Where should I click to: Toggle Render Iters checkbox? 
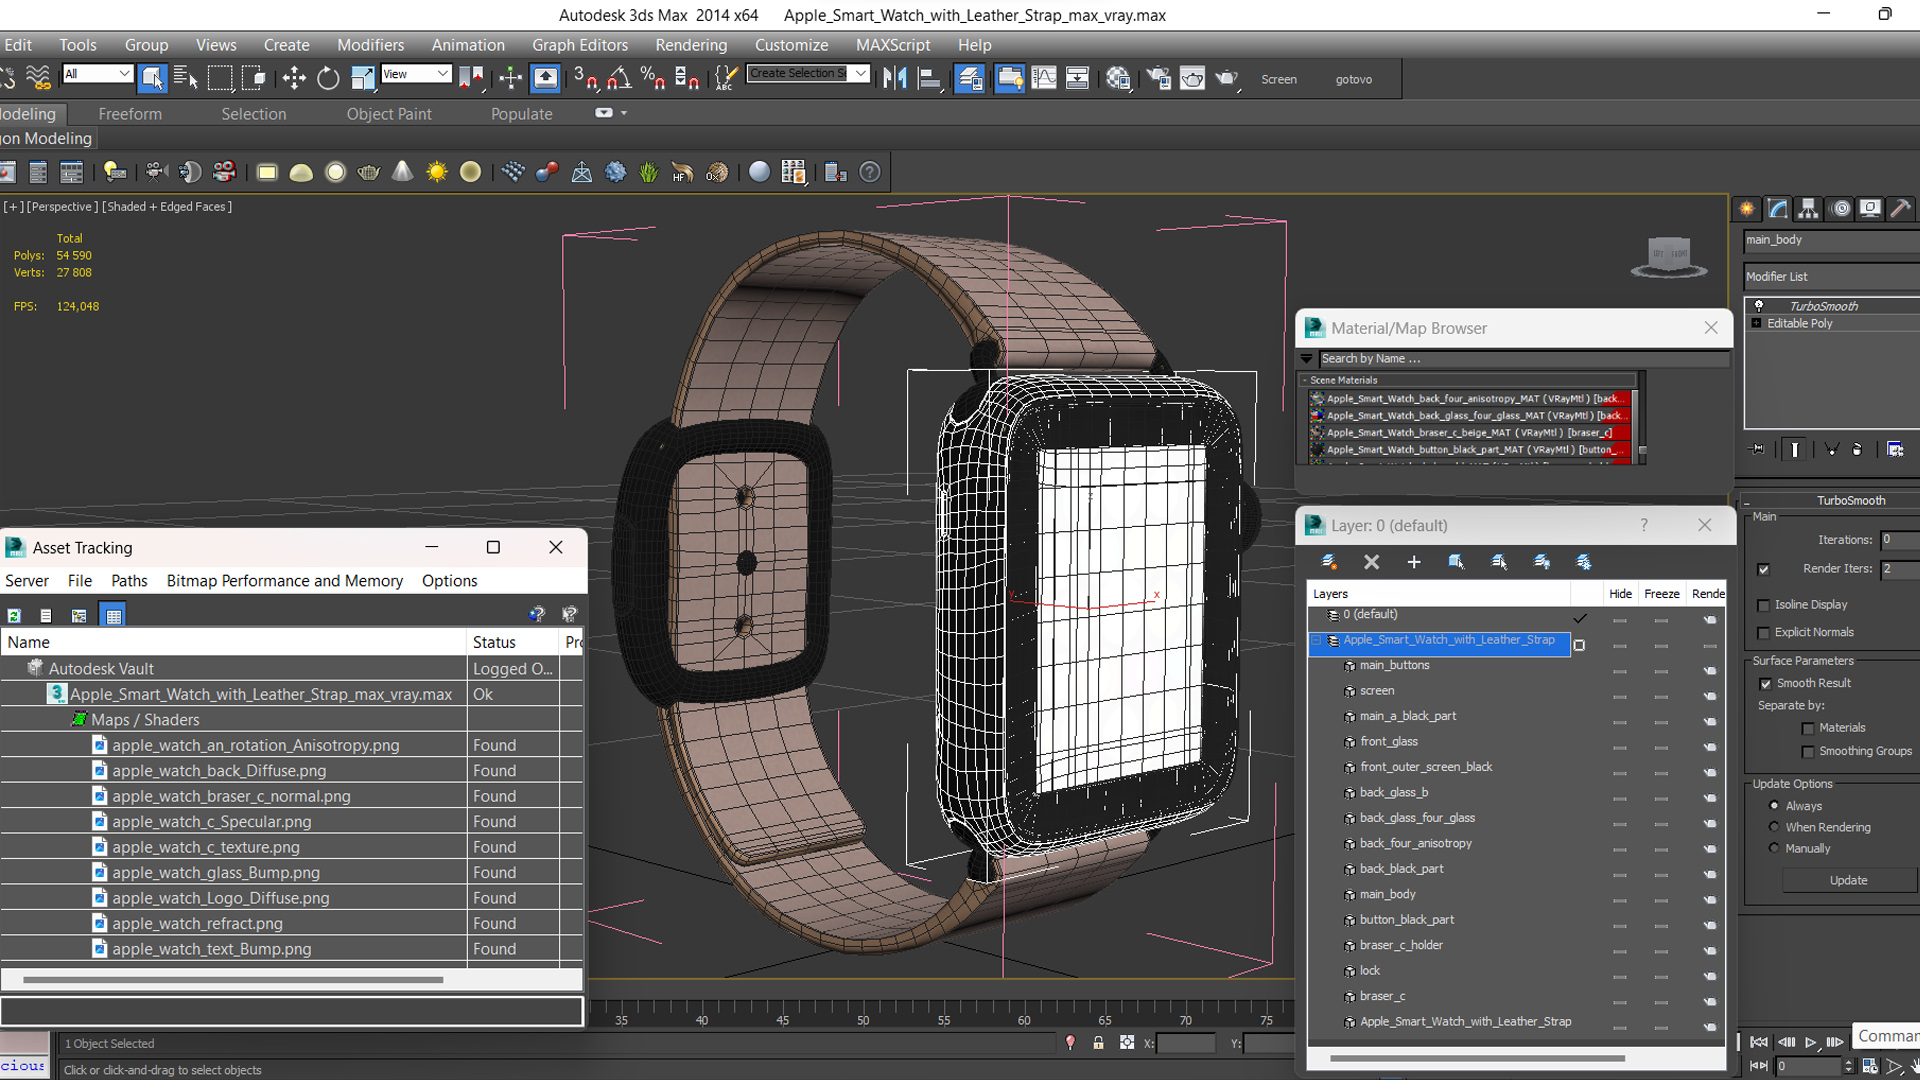[x=1763, y=569]
